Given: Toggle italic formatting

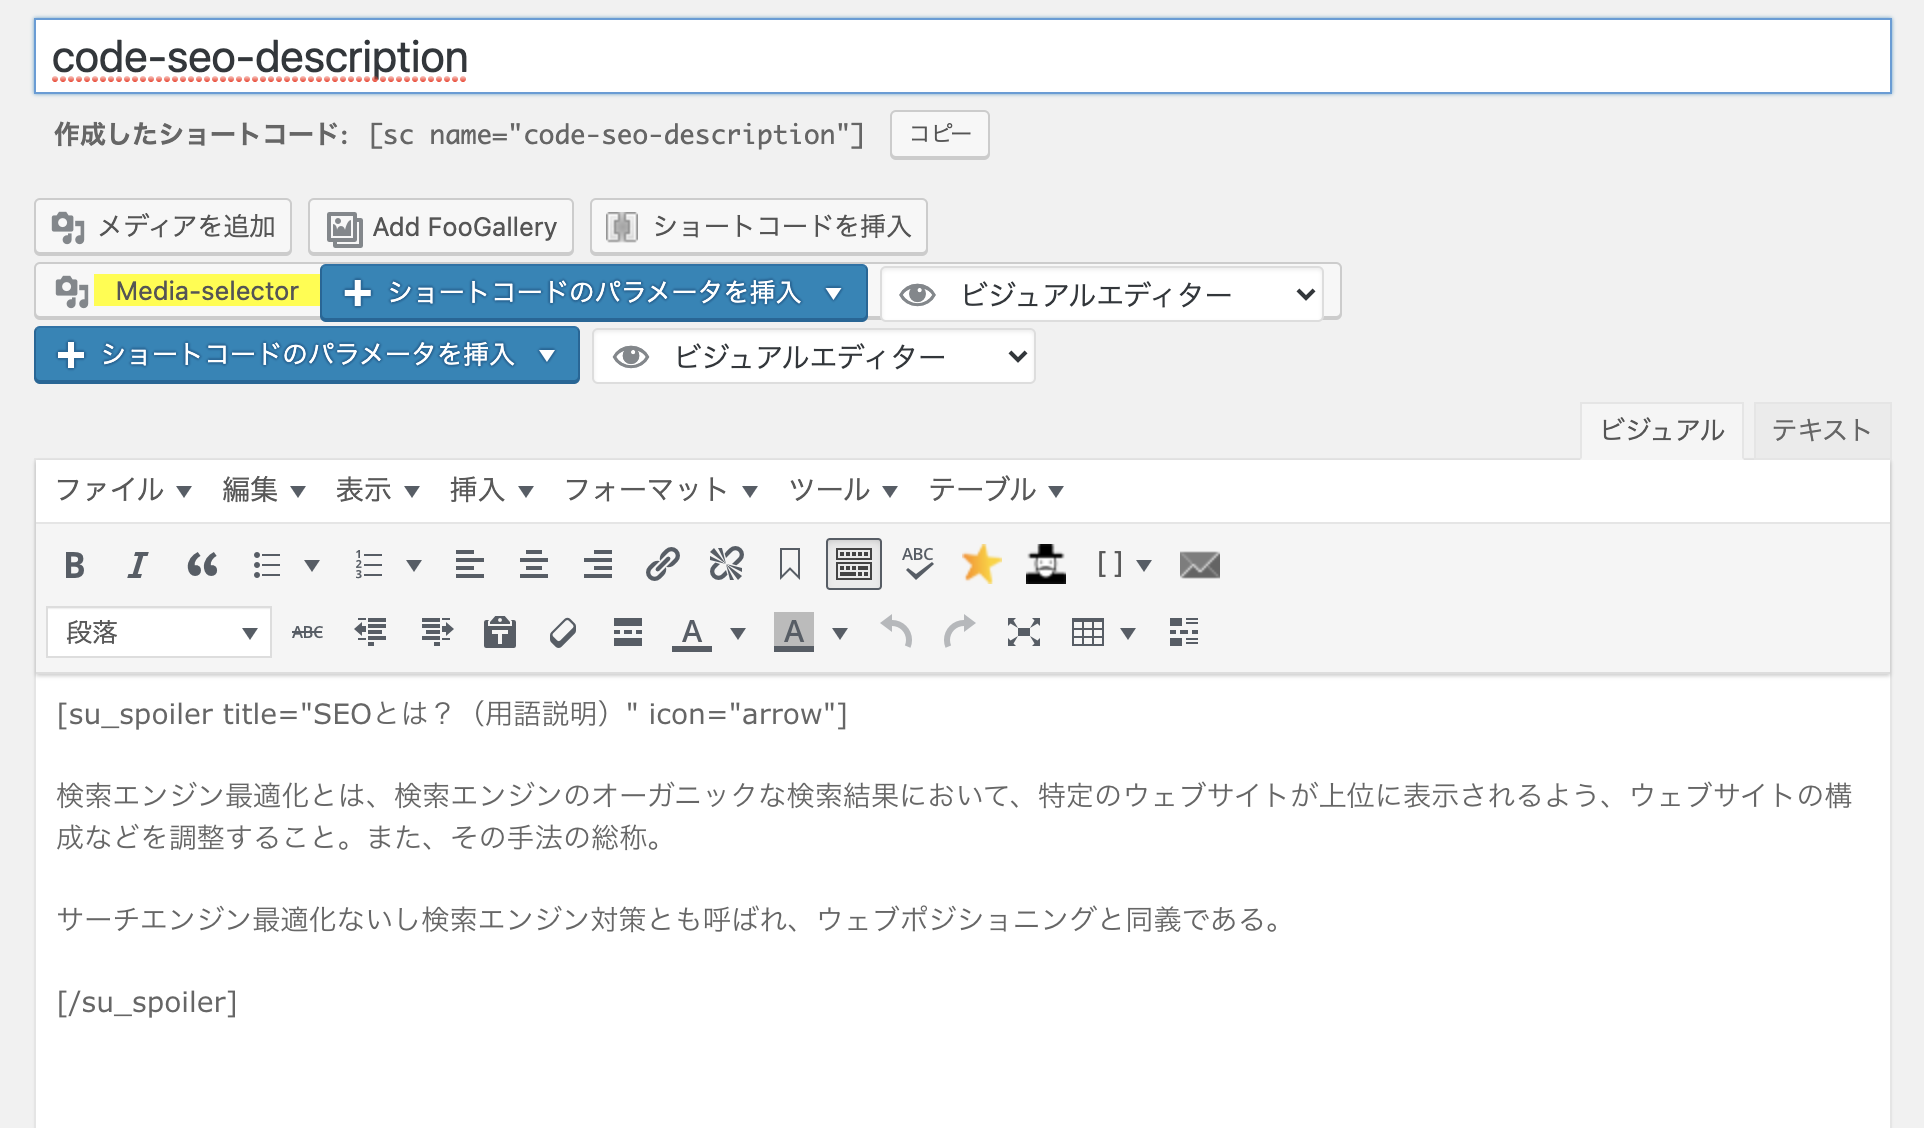Looking at the screenshot, I should [138, 565].
